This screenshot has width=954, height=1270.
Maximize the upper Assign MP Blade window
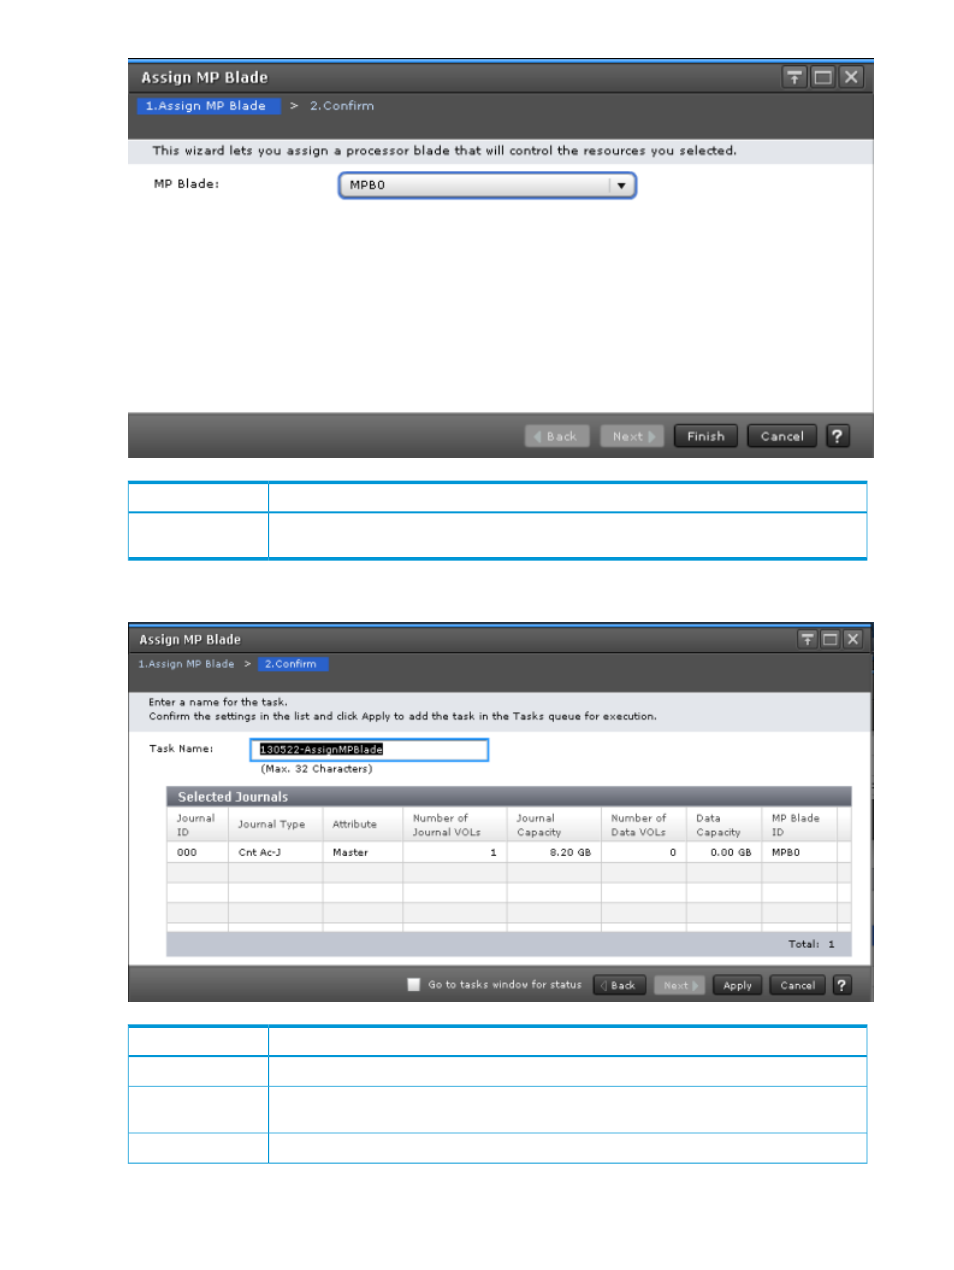coord(823,77)
